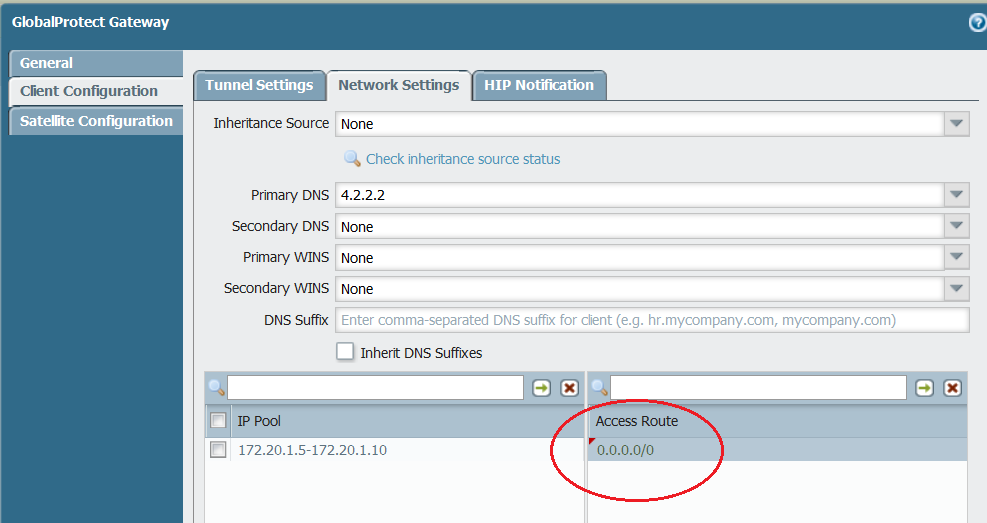Click the Secondary DNS field showing None
Viewport: 987px width, 523px height.
pos(640,225)
